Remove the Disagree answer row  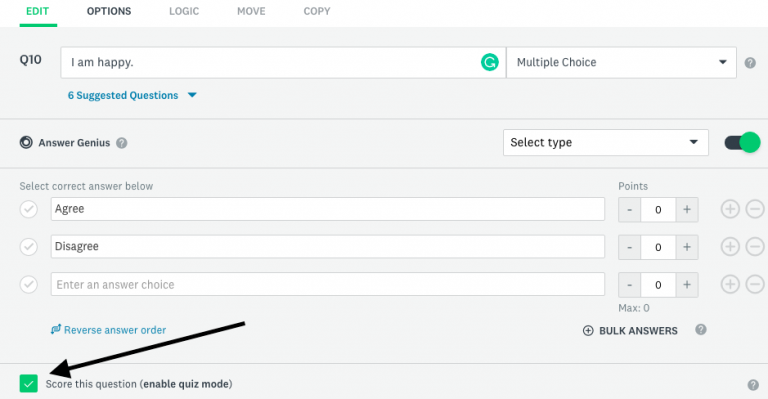click(755, 247)
